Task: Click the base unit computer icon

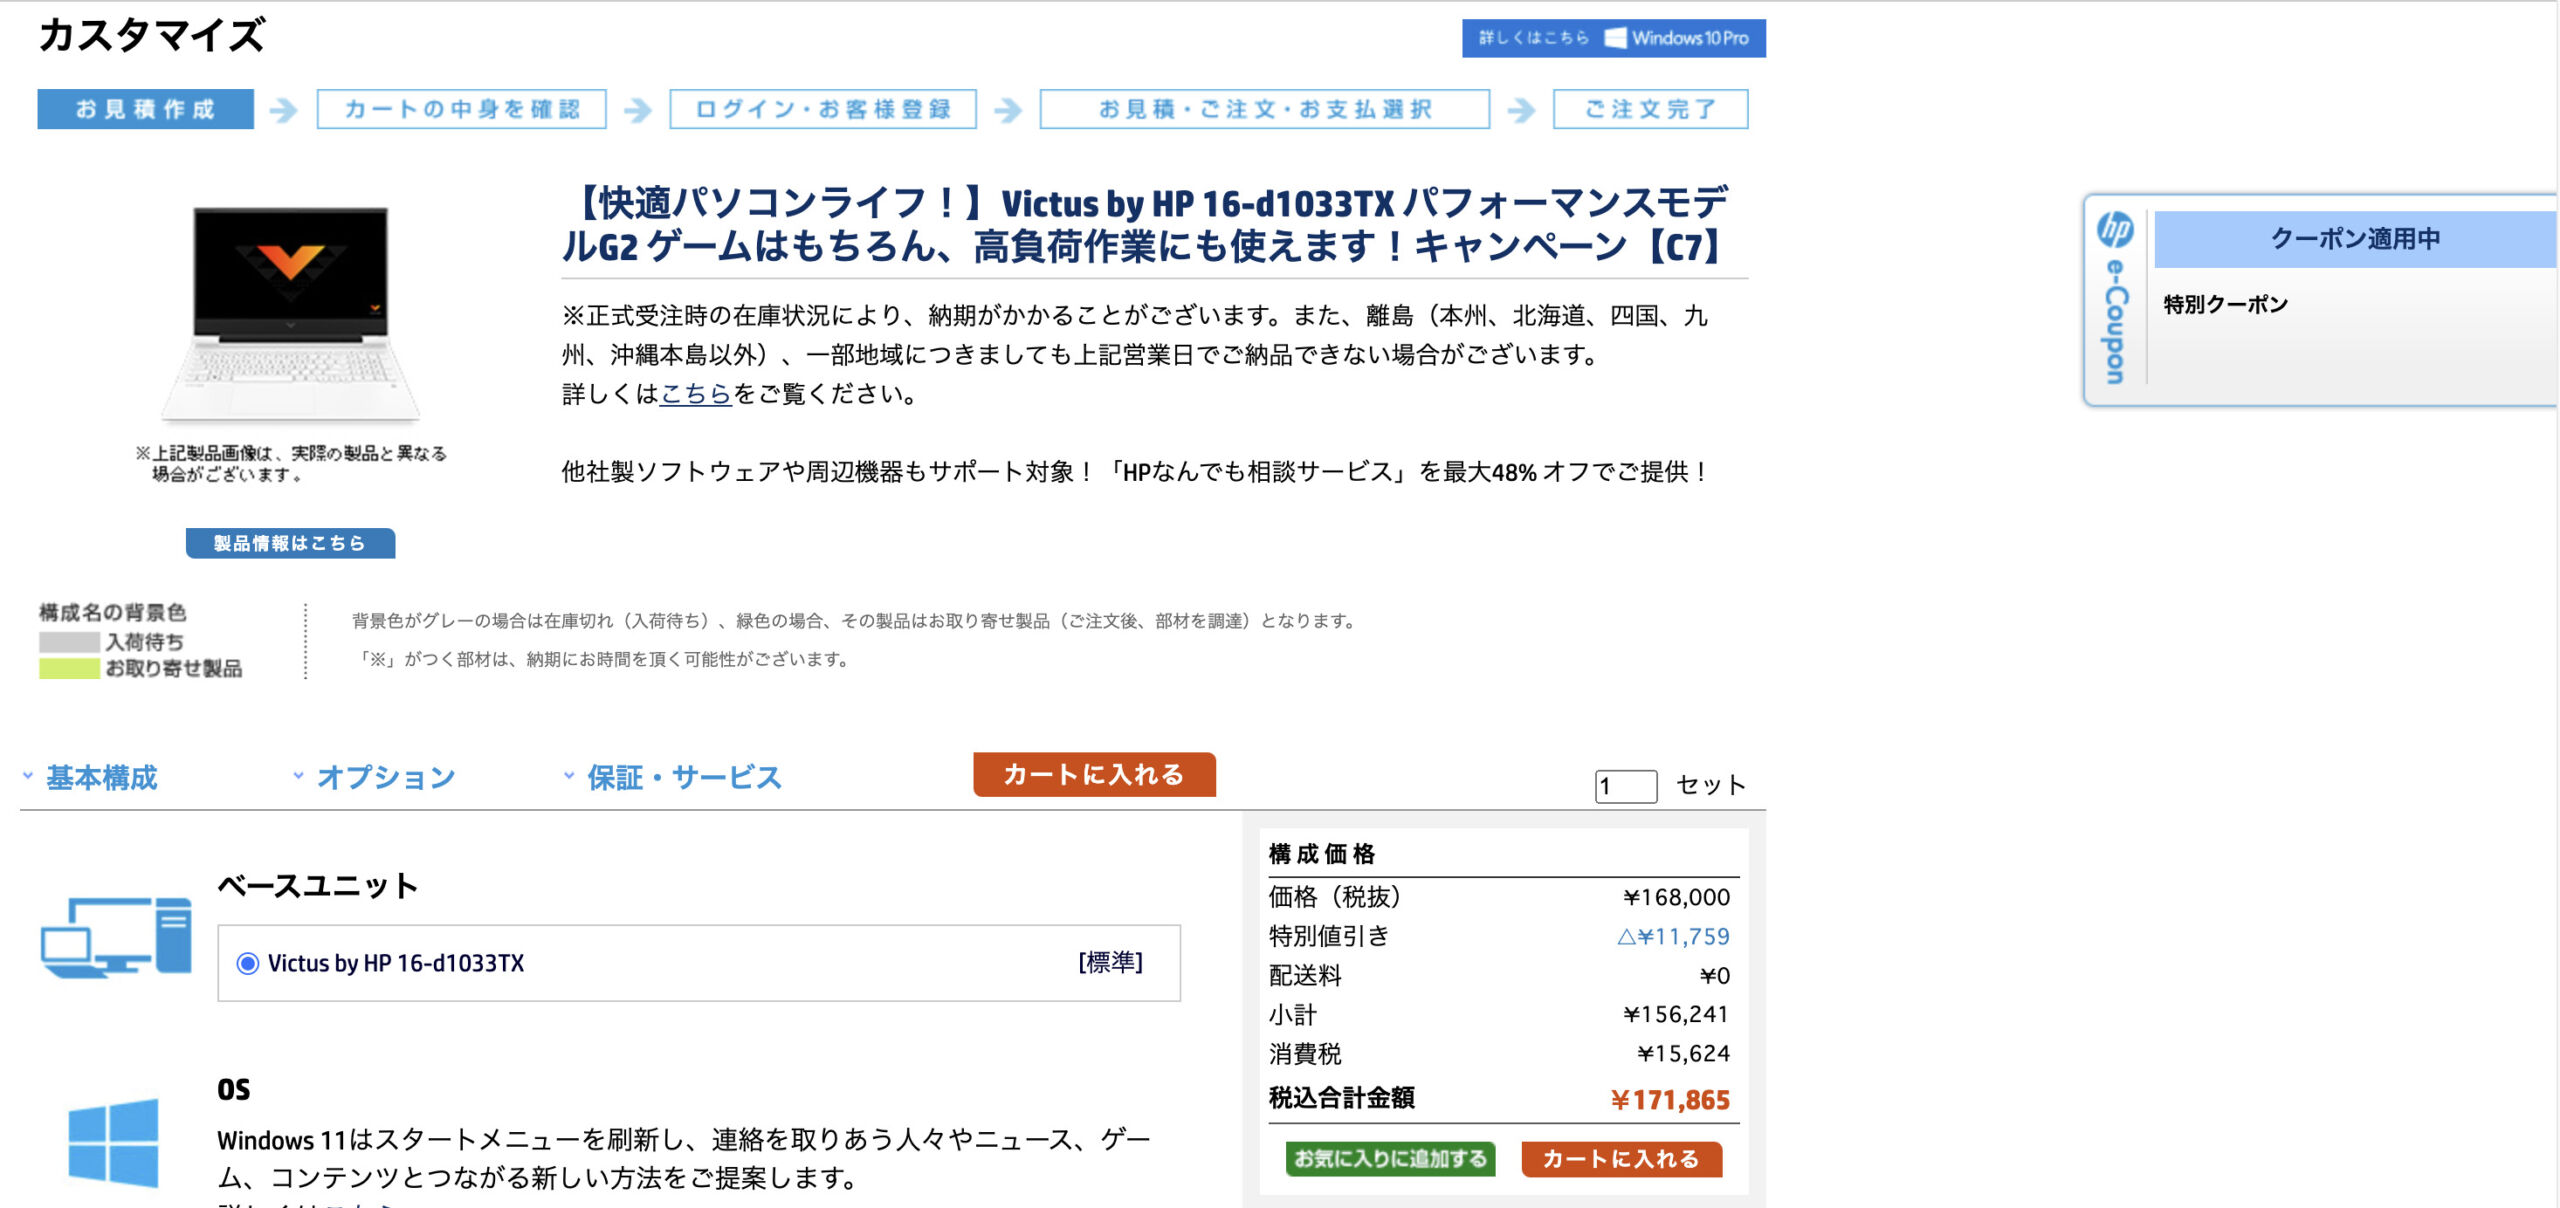Action: tap(116, 938)
